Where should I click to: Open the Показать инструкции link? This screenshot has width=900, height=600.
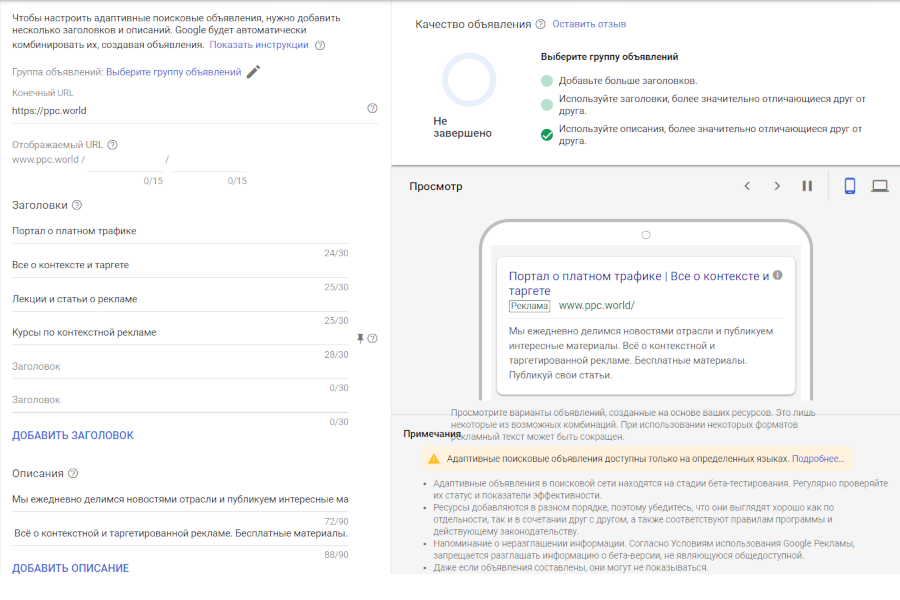click(x=259, y=45)
